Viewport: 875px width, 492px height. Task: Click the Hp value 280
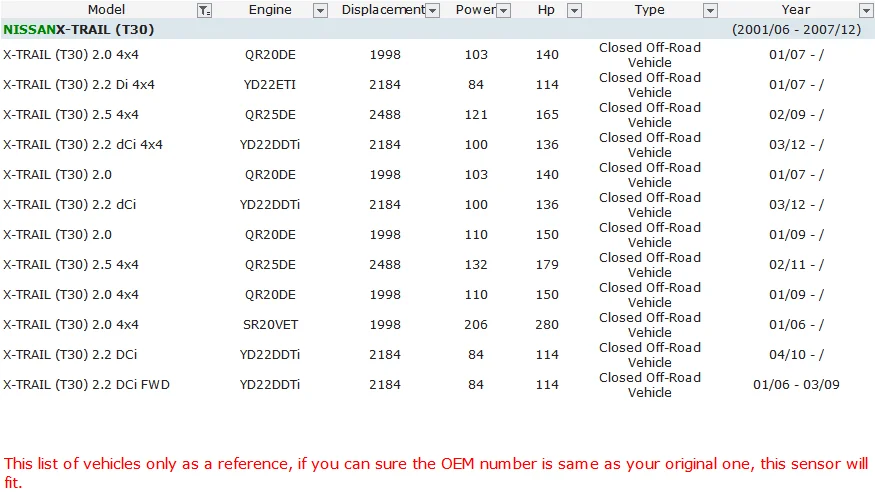547,325
